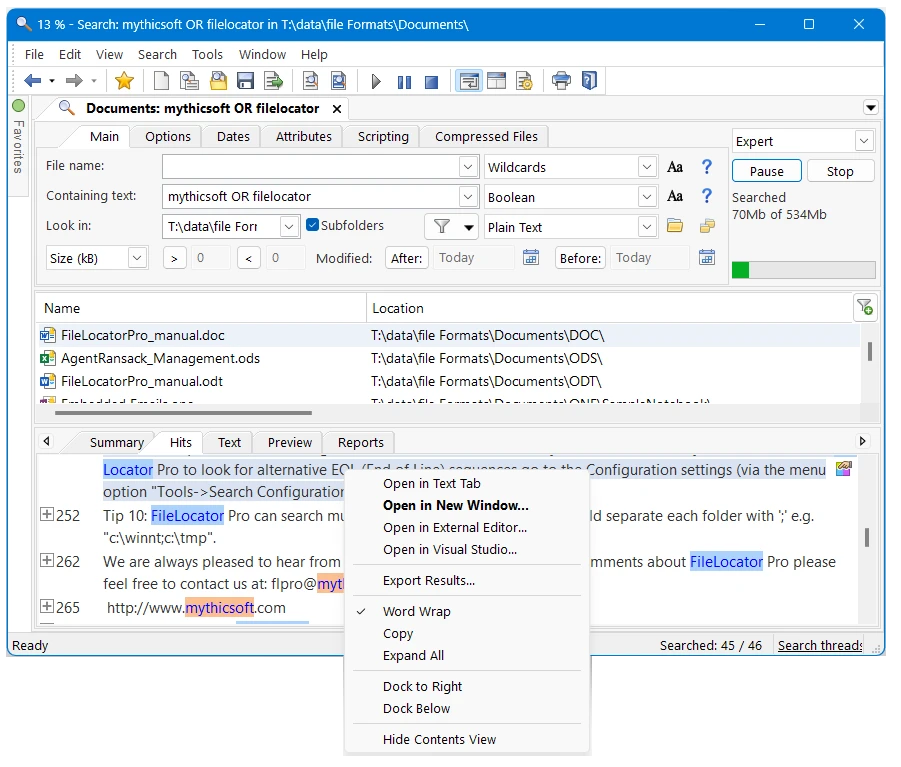
Task: Export results with the green arrow icon
Action: 274,81
